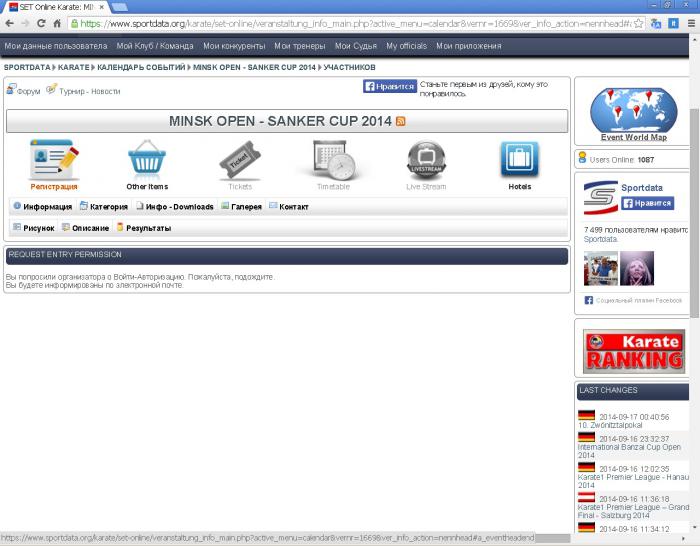Viewport: 700px width, 546px height.
Task: Click SPORTDATA breadcrumb link
Action: [27, 67]
